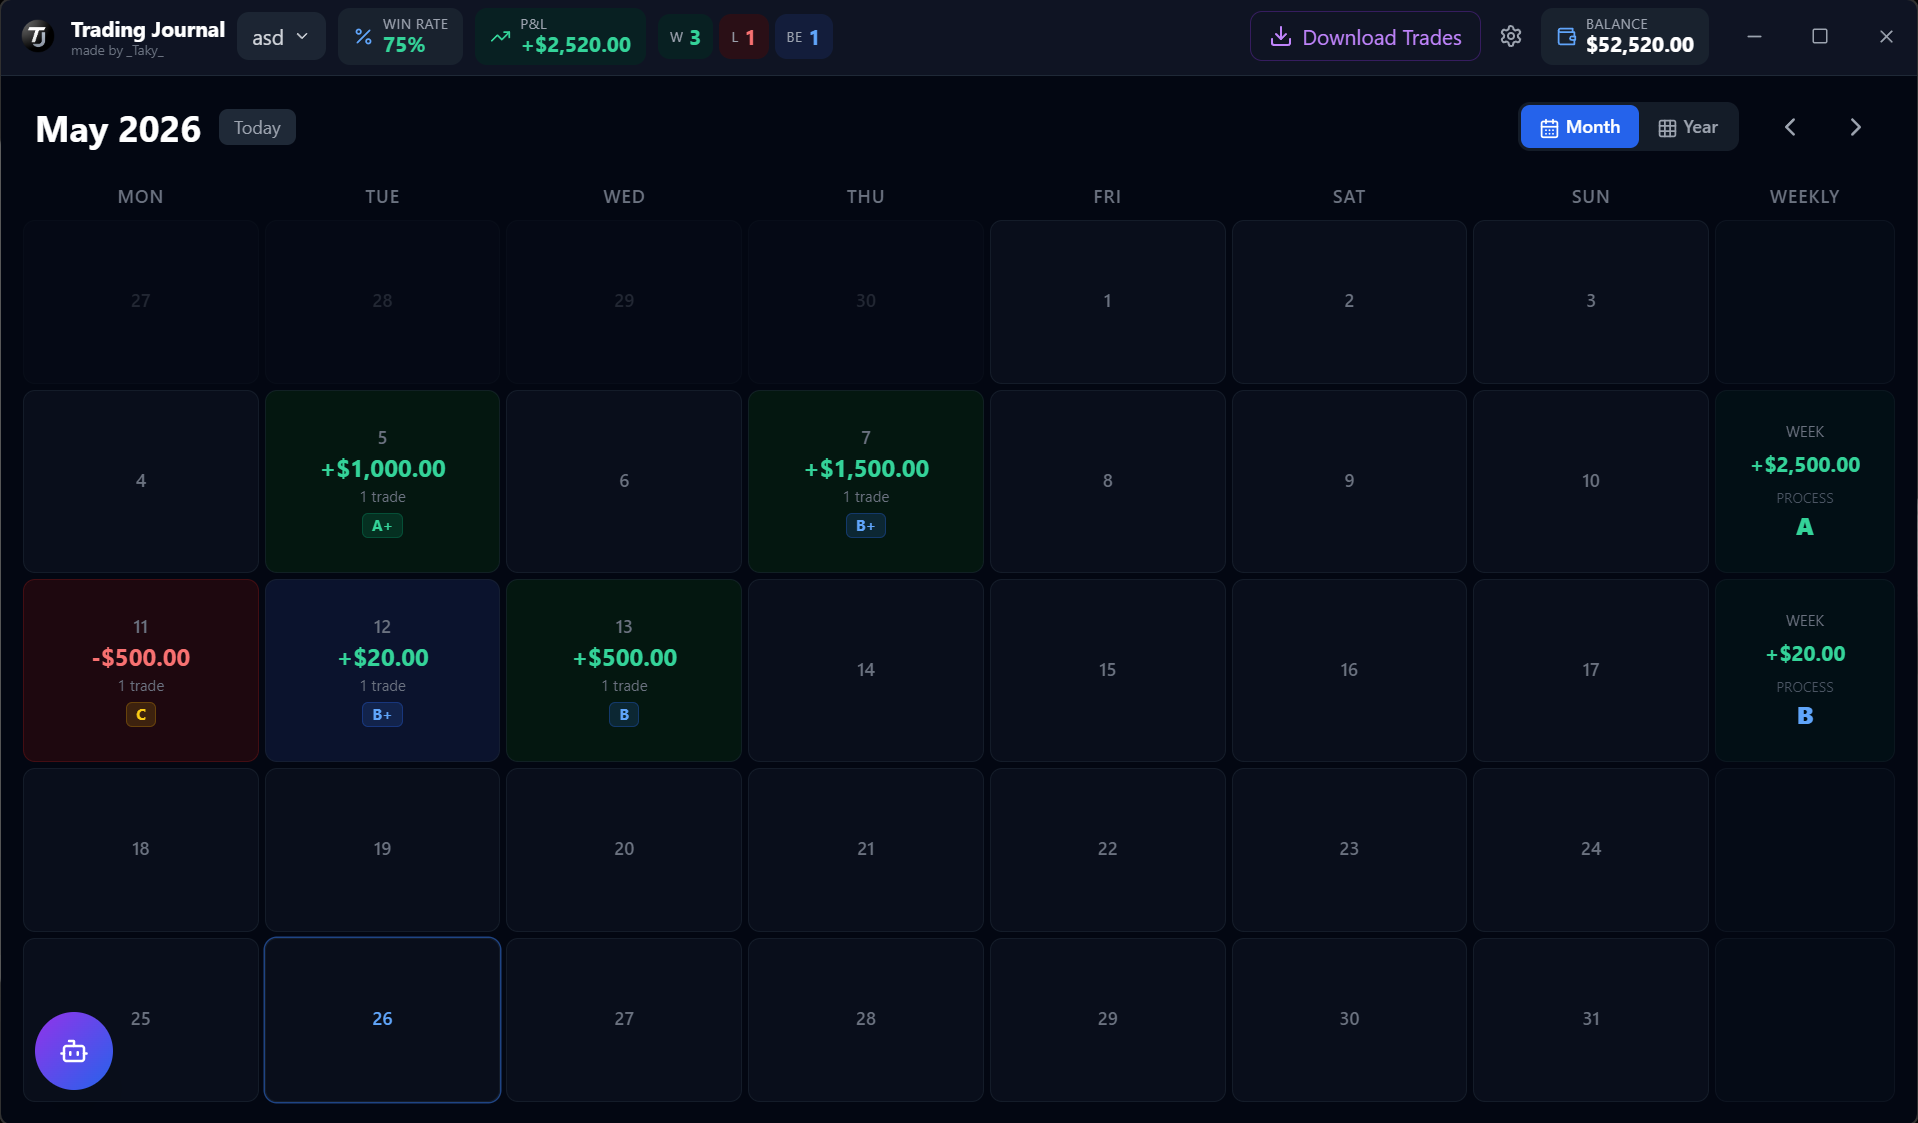
Task: Click the trending arrow icon in P&L
Action: (x=500, y=37)
